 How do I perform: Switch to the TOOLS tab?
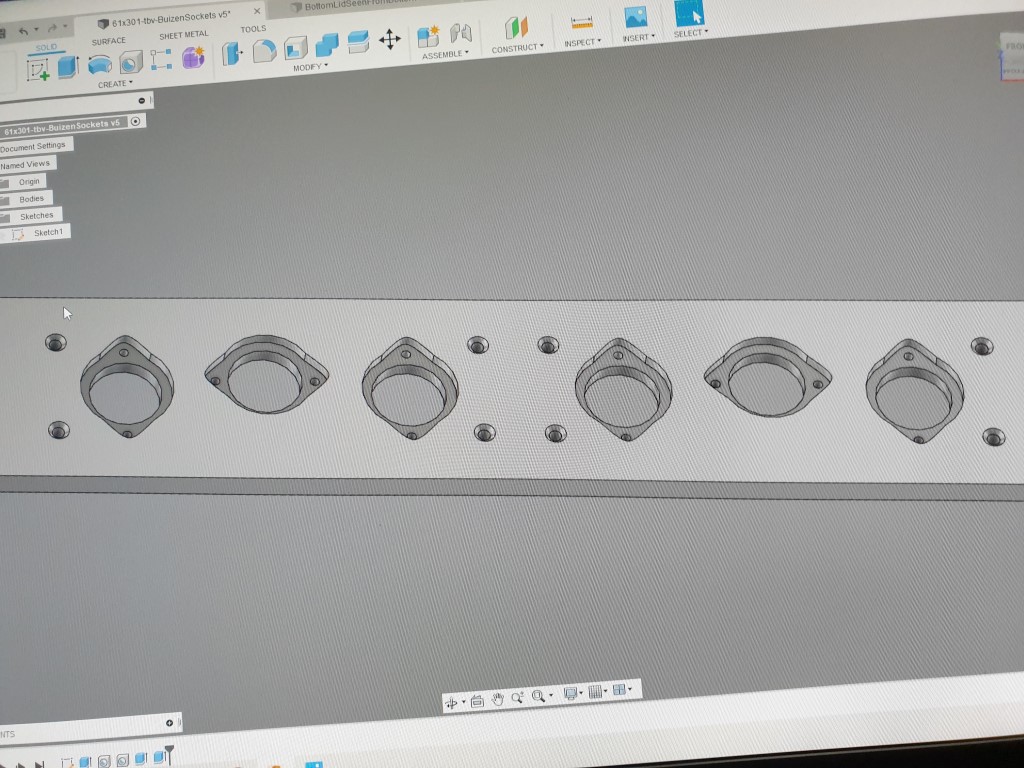click(253, 29)
